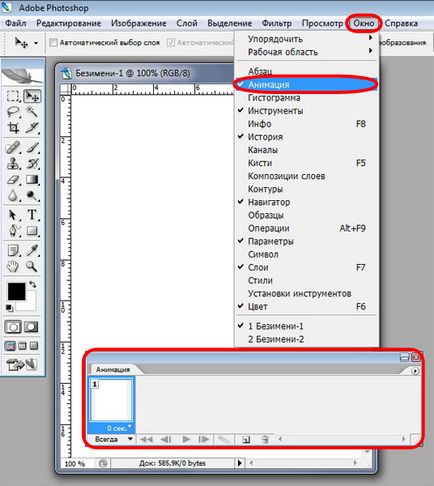Screen dimensions: 434x486
Task: Select the Rectangular Marquee tool
Action: (13, 96)
